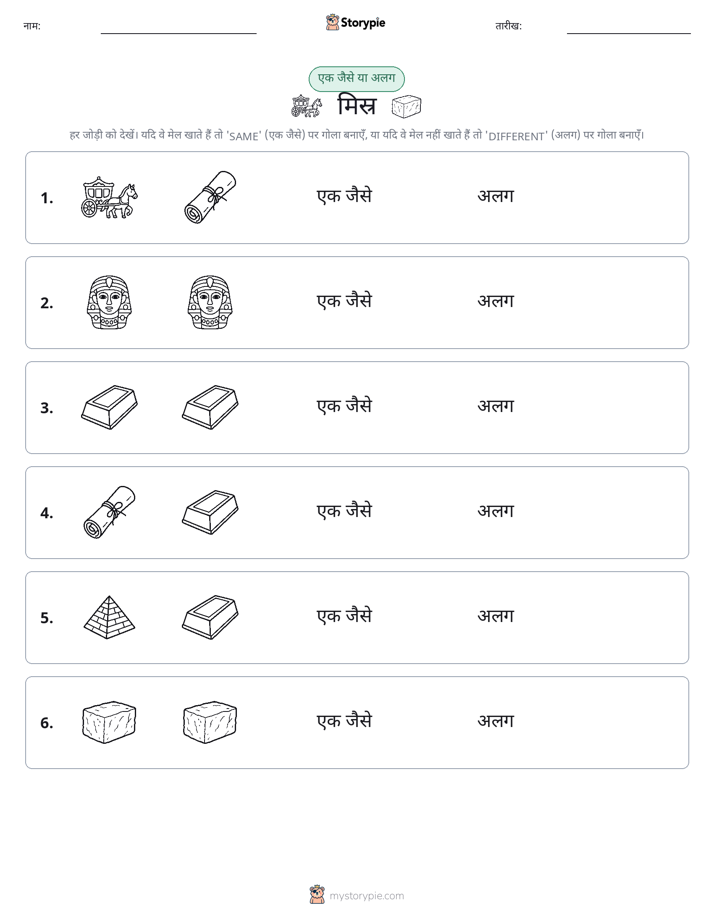Select the right pharaoh mask in row 2
The width and height of the screenshot is (714, 924).
pos(210,302)
